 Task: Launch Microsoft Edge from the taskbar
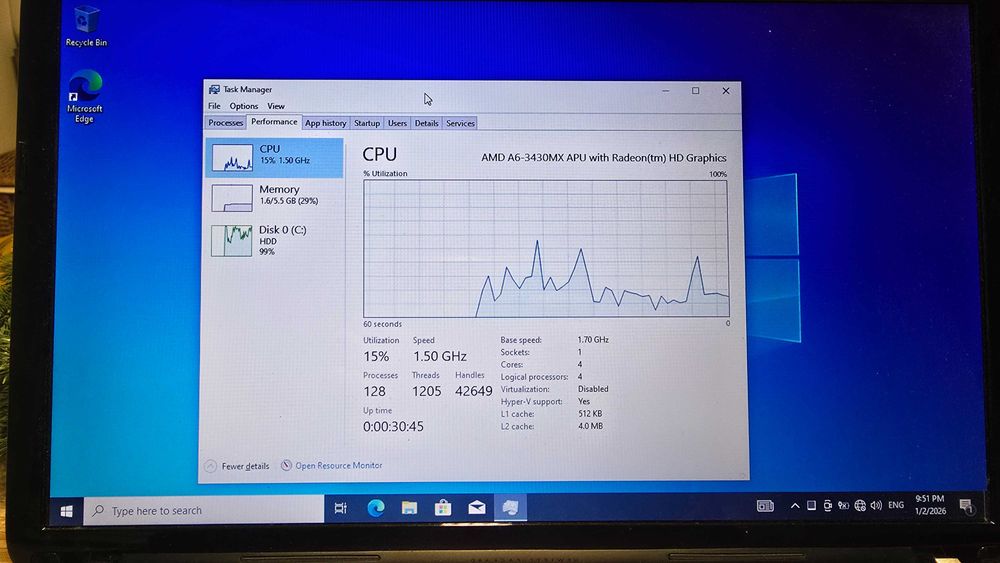[376, 508]
